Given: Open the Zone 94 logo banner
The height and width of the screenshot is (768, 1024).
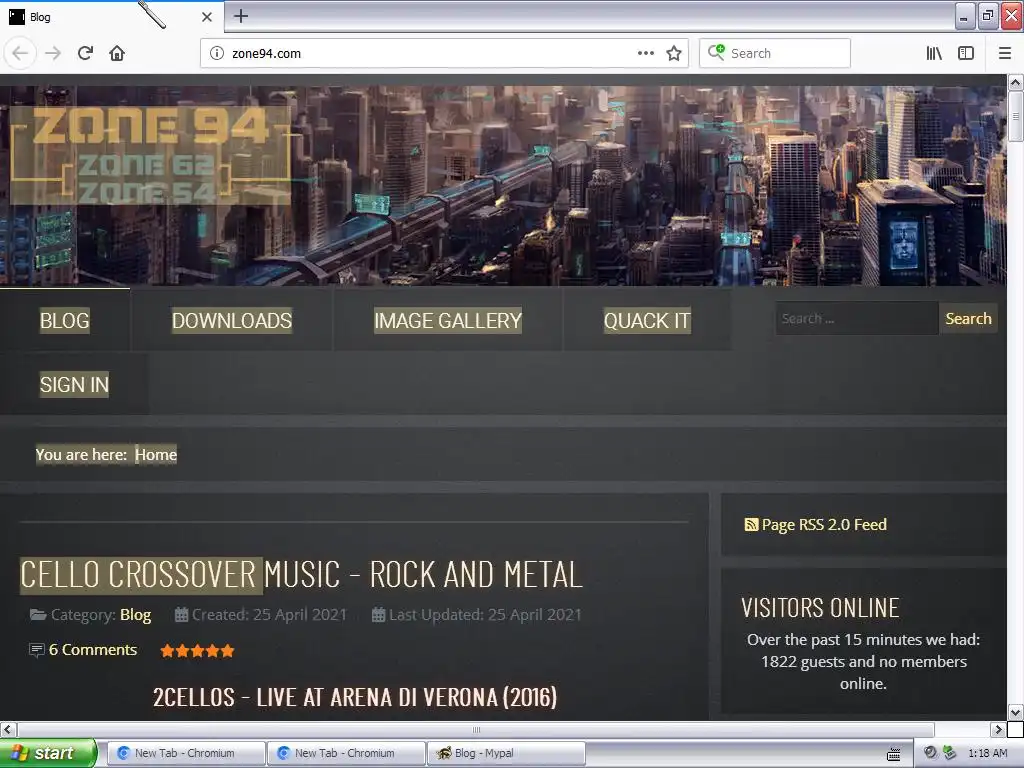Looking at the screenshot, I should click(x=150, y=155).
